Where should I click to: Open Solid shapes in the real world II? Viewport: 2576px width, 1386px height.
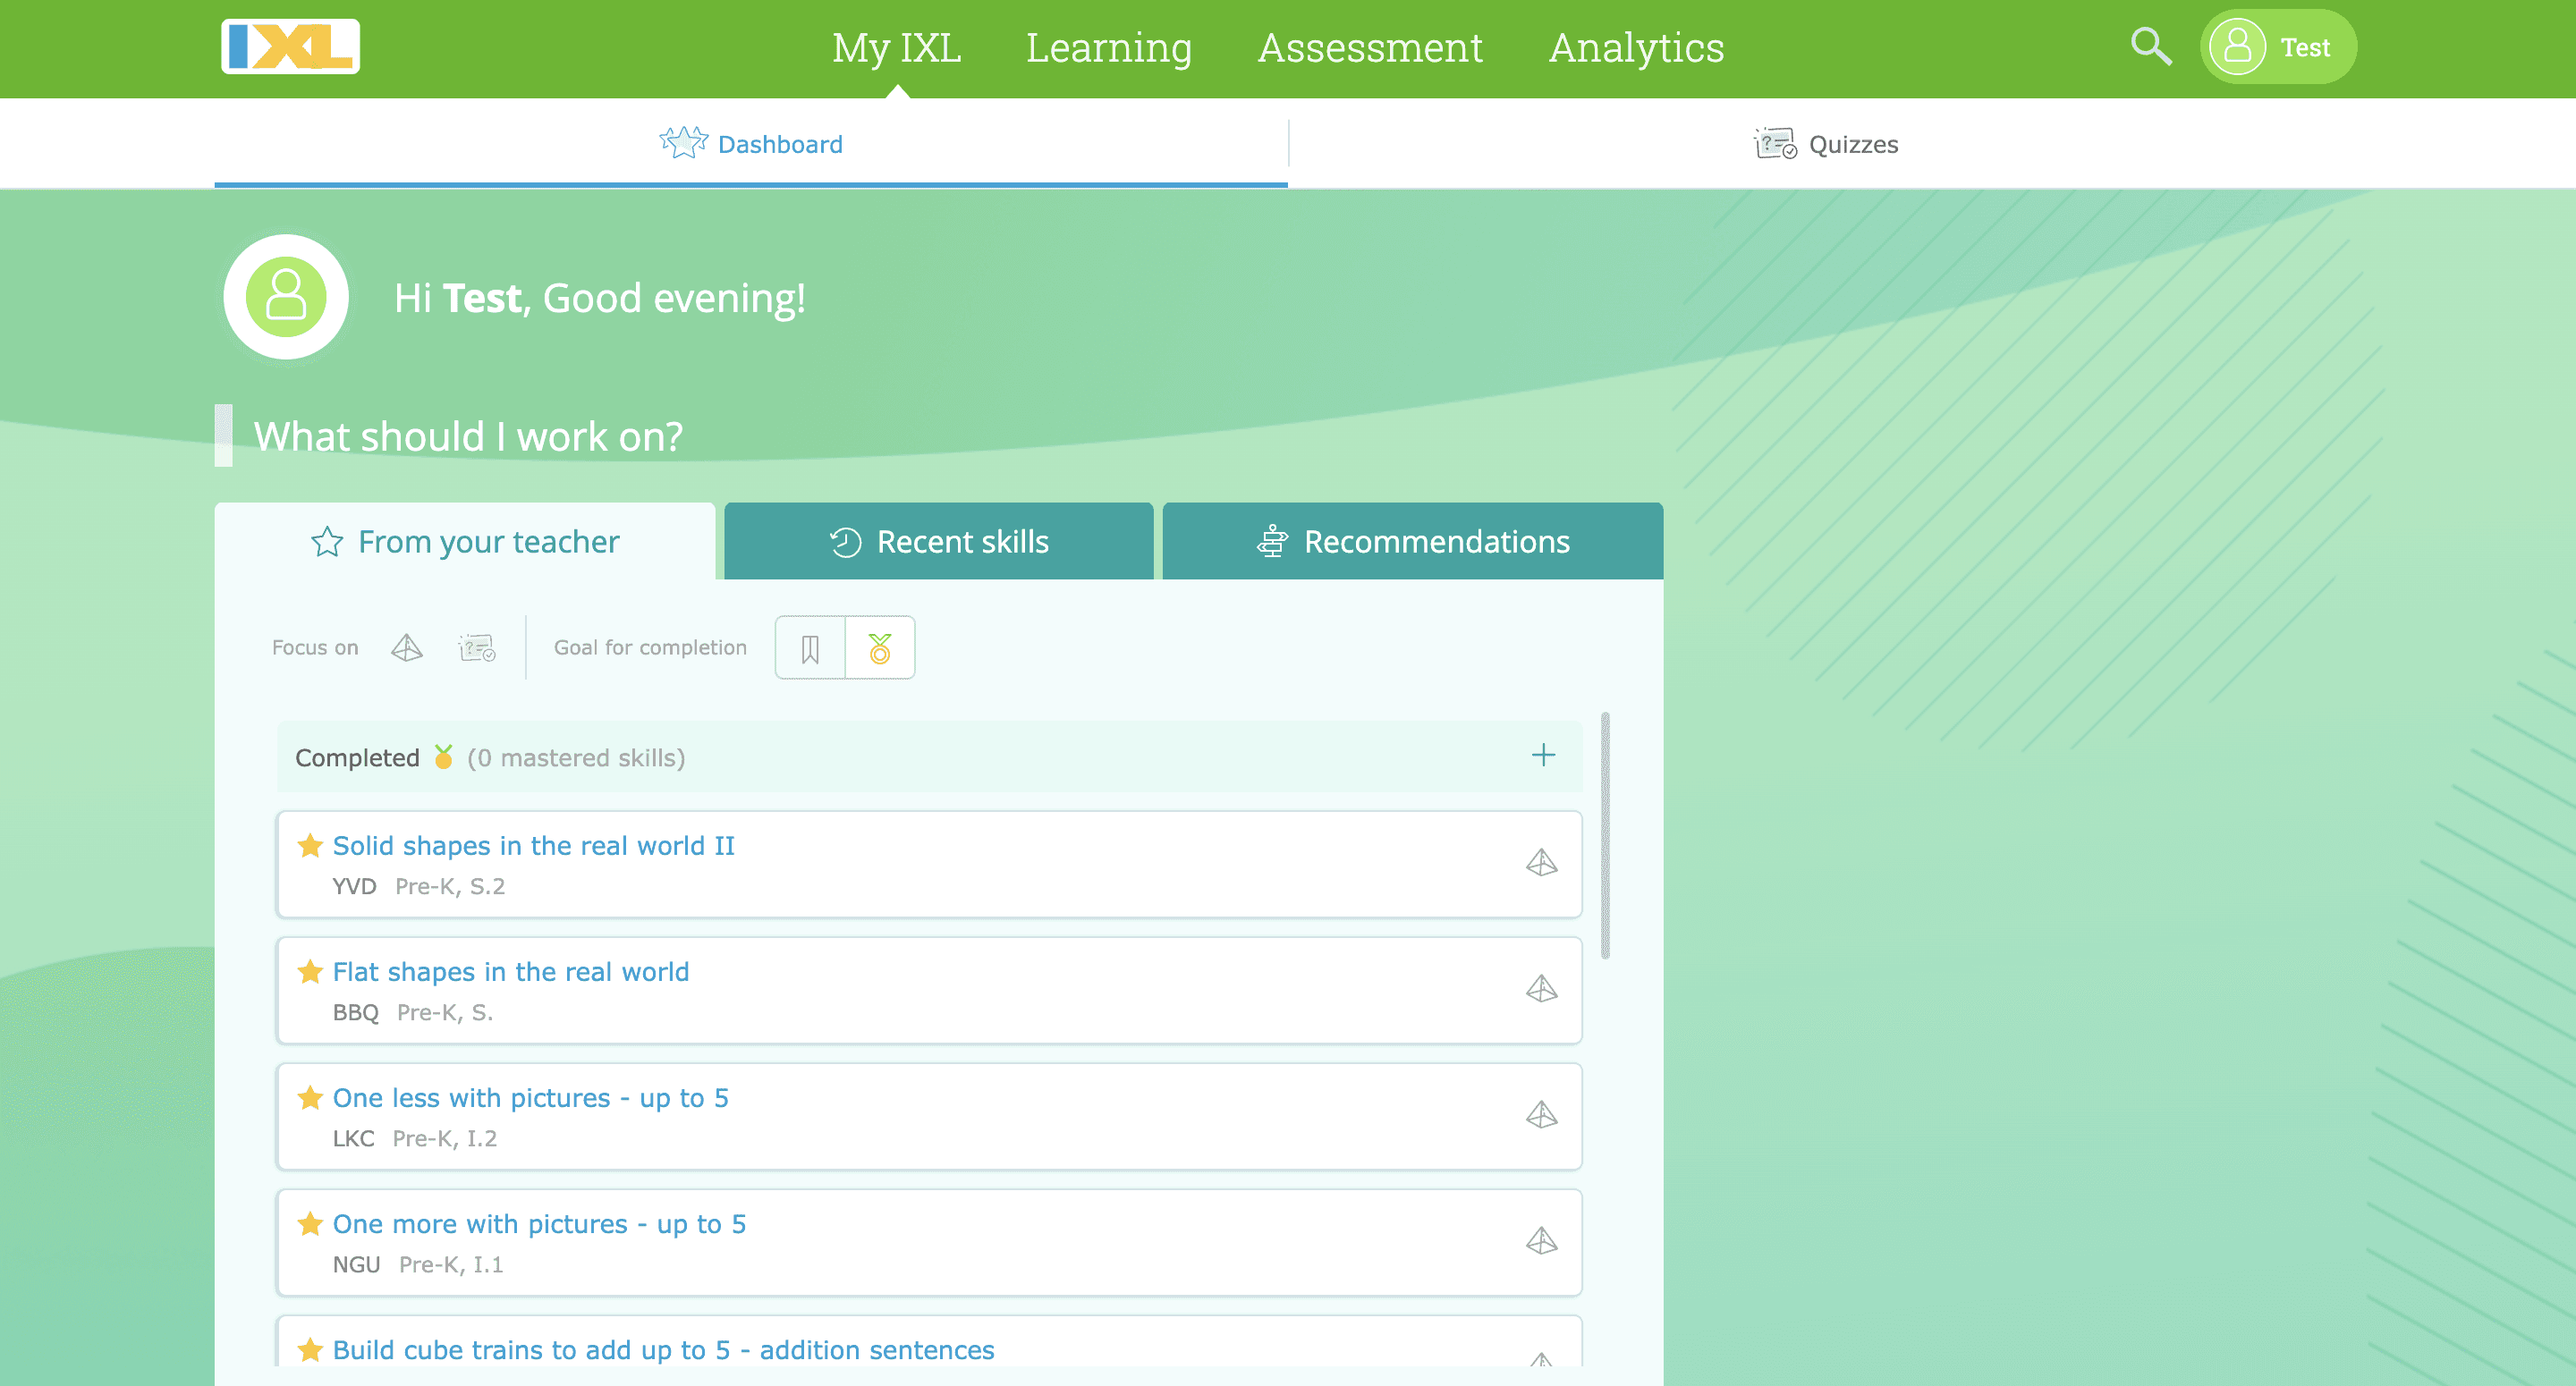point(534,846)
